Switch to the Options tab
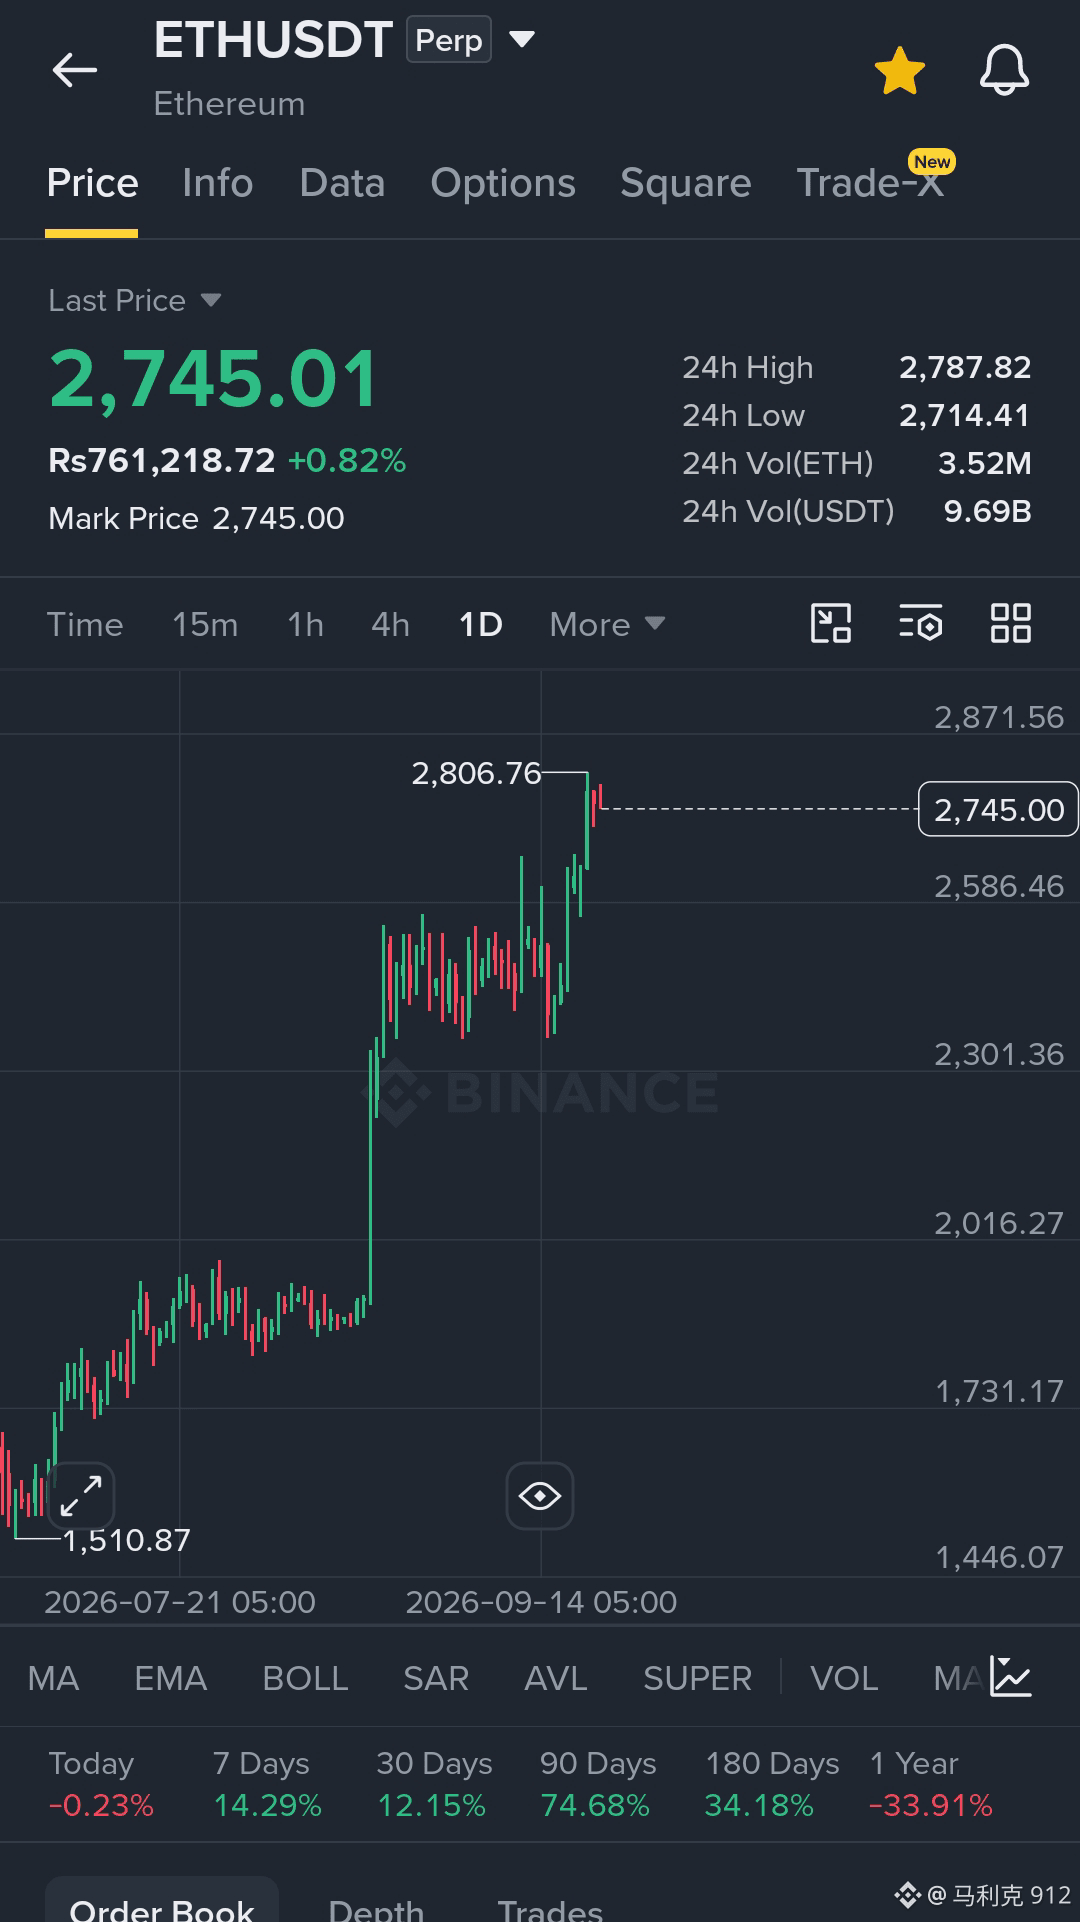This screenshot has width=1080, height=1922. coord(503,183)
